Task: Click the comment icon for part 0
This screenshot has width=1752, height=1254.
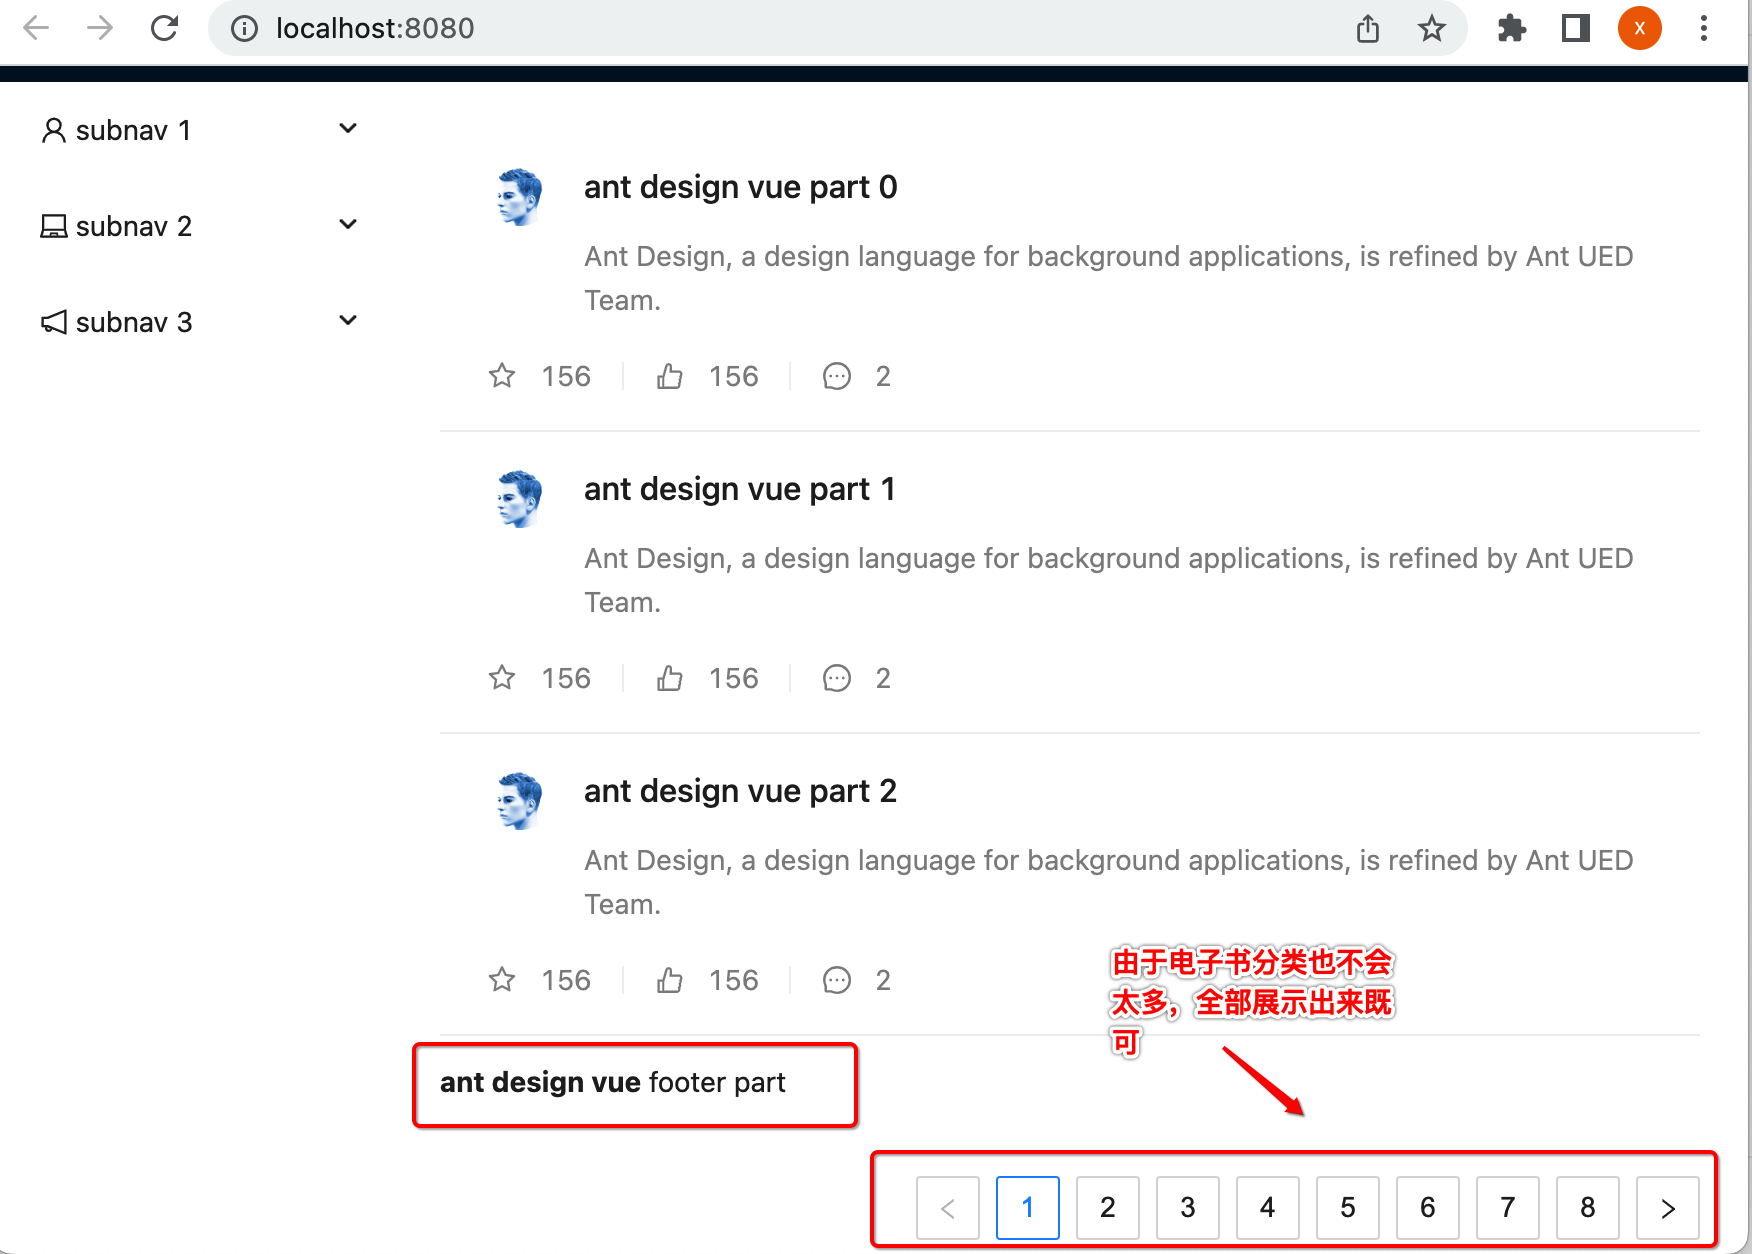Action: [x=837, y=376]
